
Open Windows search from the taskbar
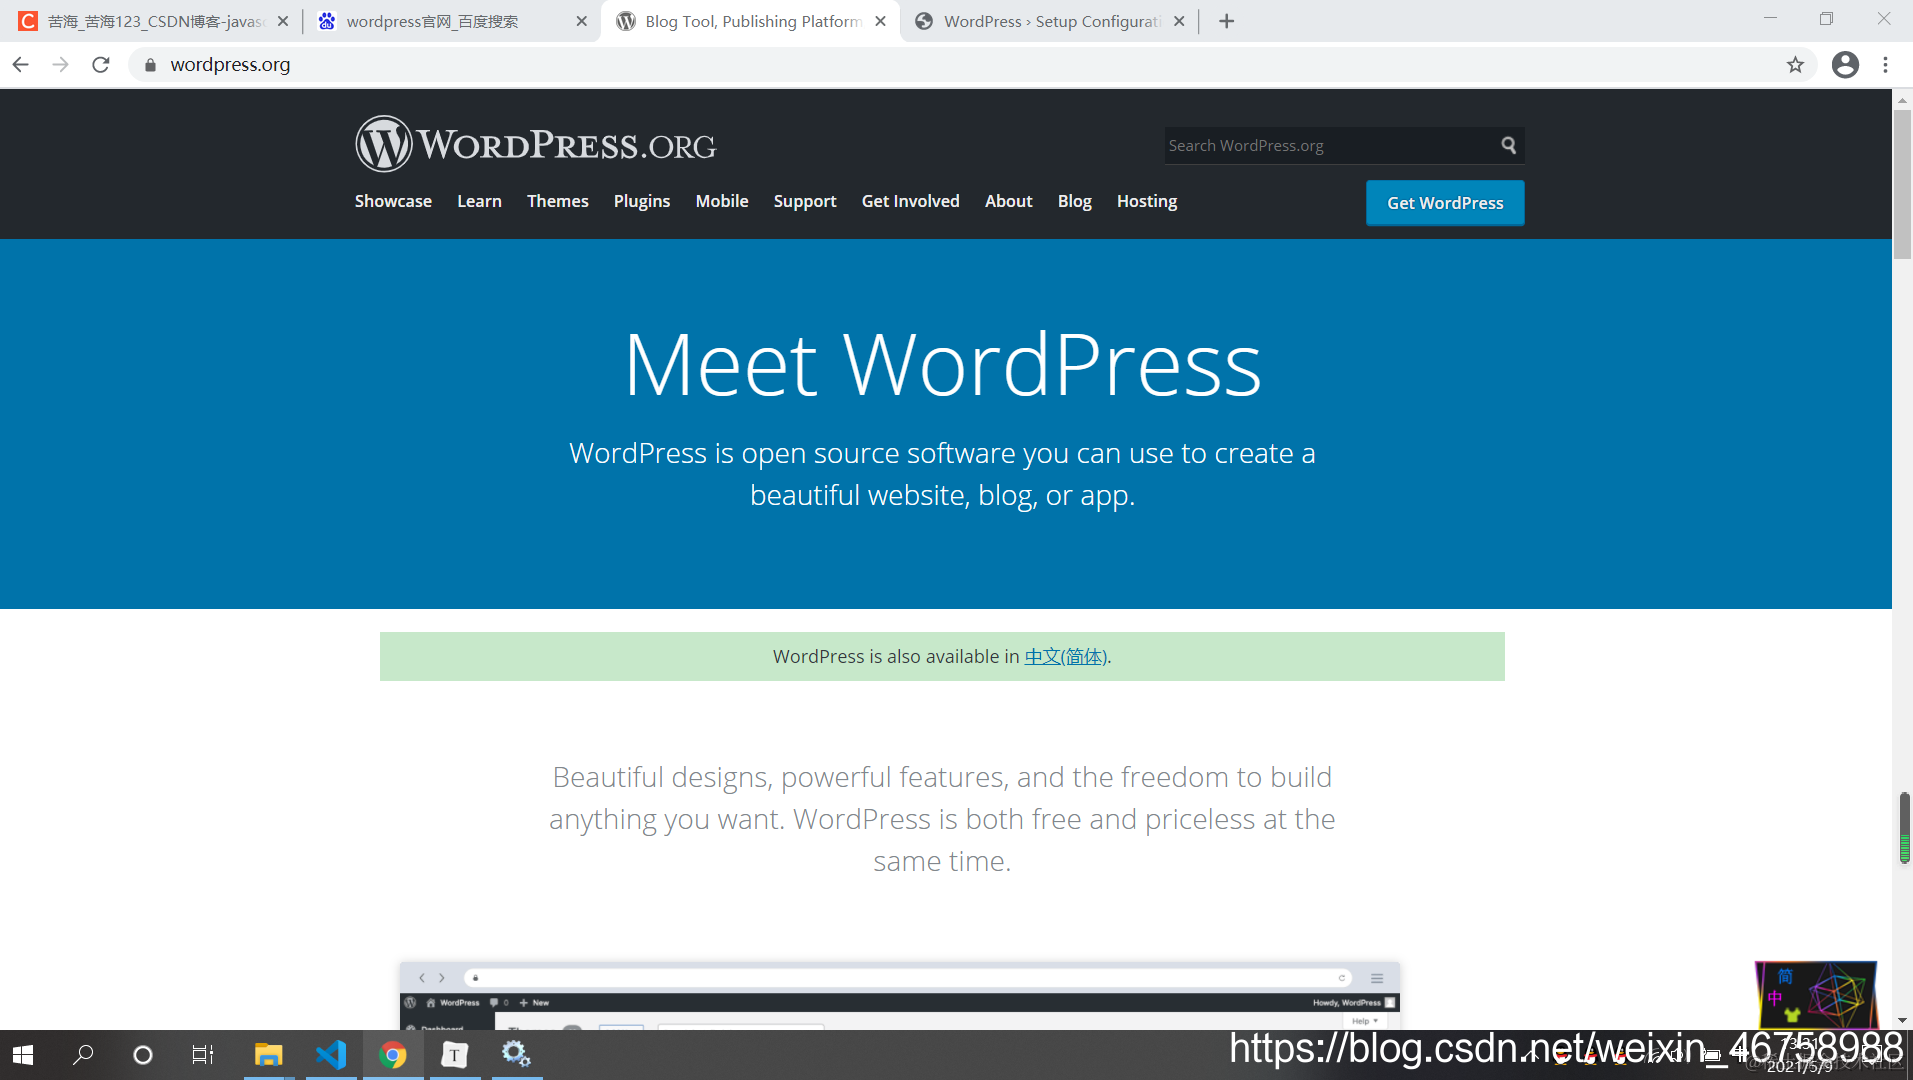click(x=84, y=1055)
